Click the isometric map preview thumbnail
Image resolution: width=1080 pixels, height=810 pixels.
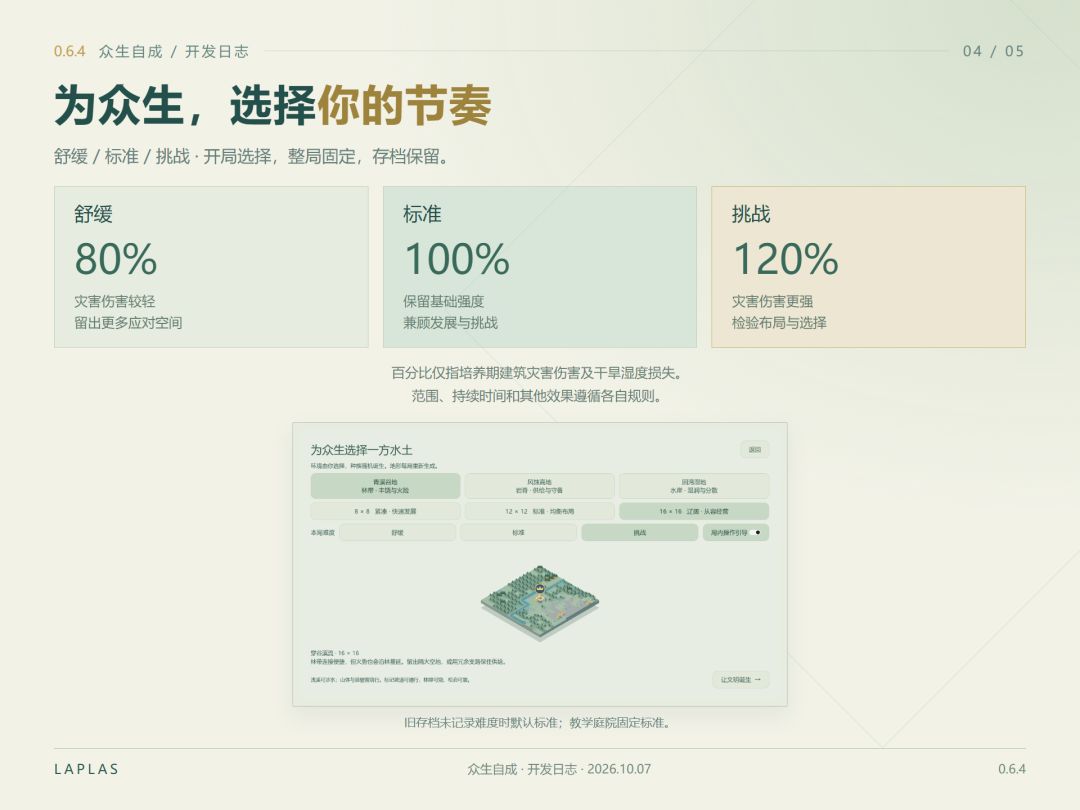coord(540,603)
